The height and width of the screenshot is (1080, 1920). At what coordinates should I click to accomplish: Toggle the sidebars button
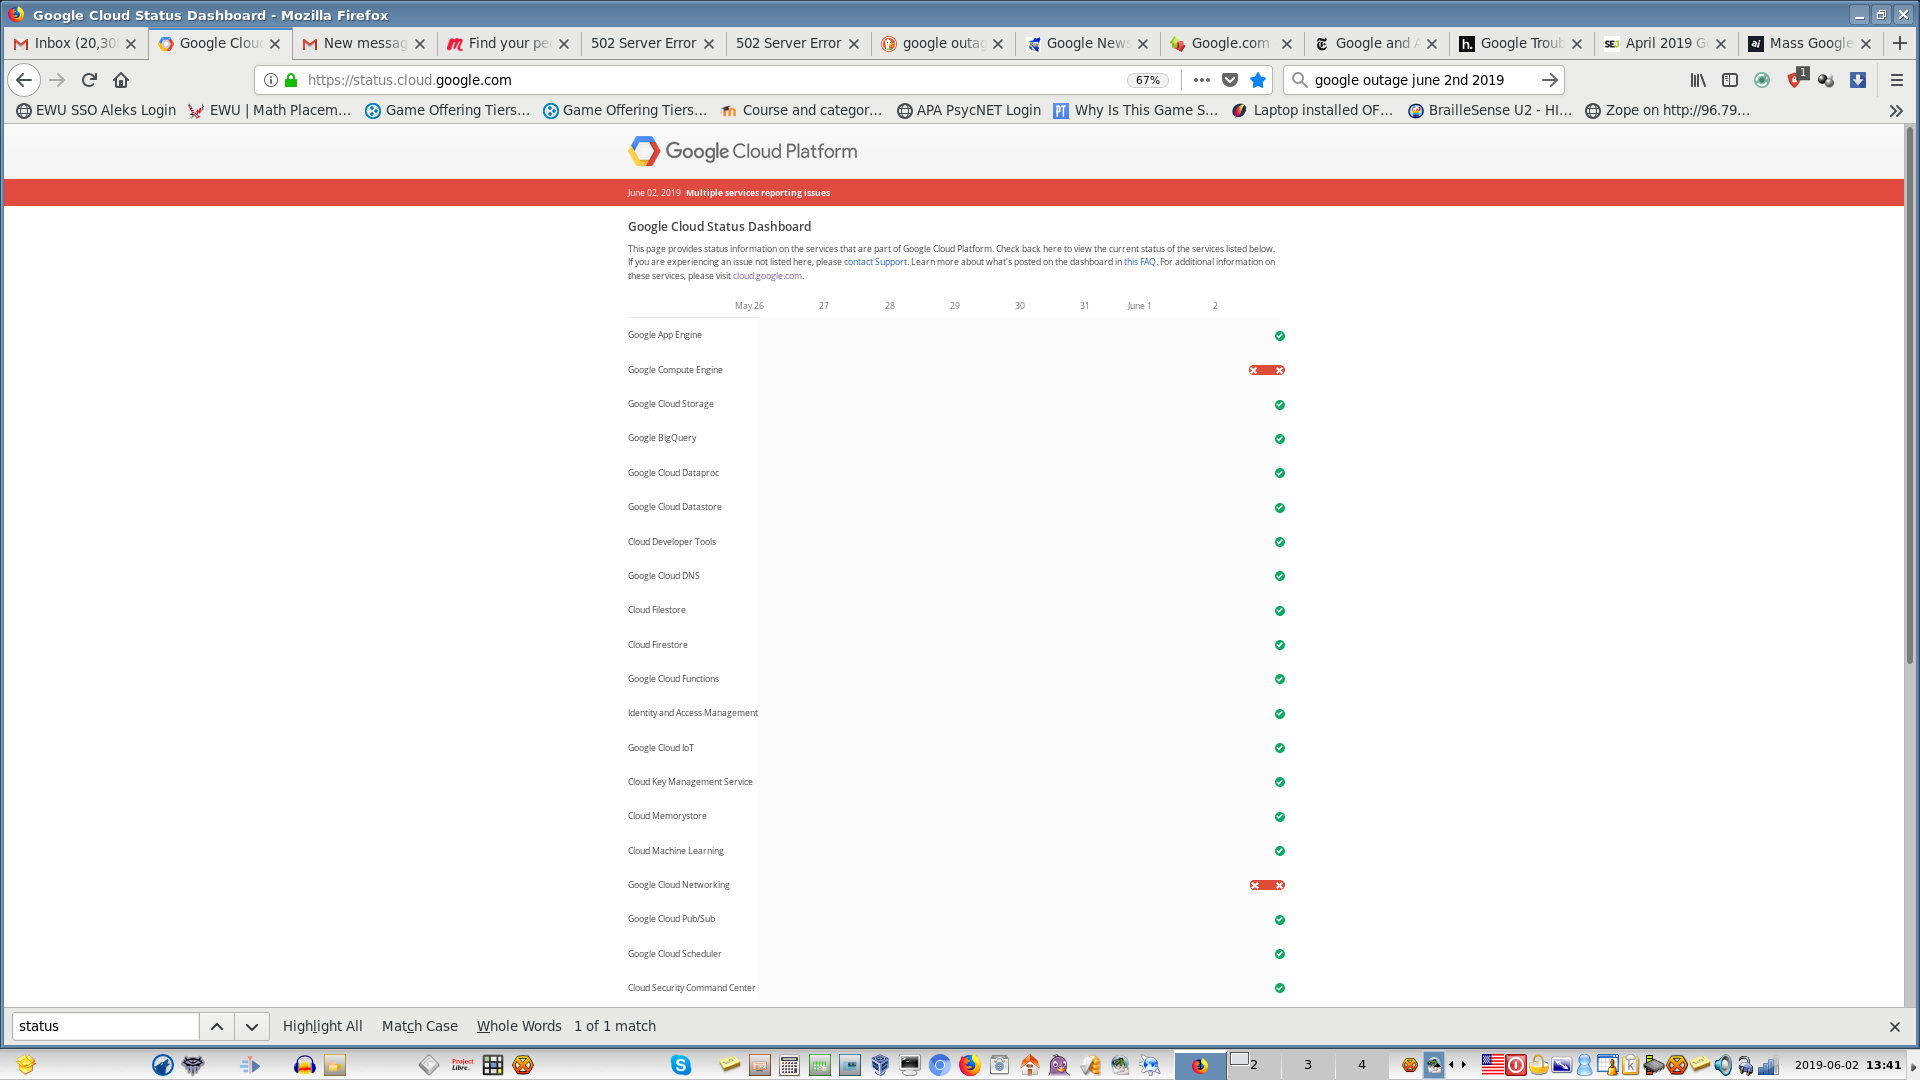(x=1730, y=80)
